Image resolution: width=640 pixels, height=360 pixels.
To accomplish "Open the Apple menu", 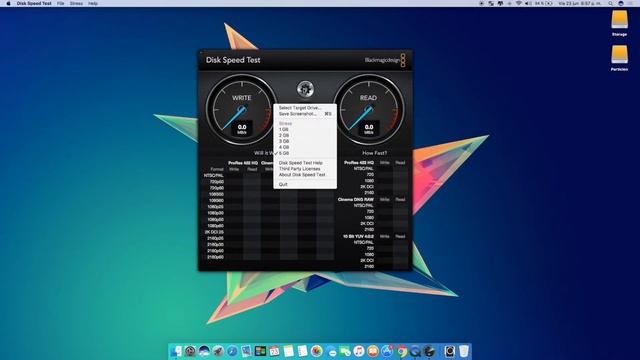I will pyautogui.click(x=8, y=3).
